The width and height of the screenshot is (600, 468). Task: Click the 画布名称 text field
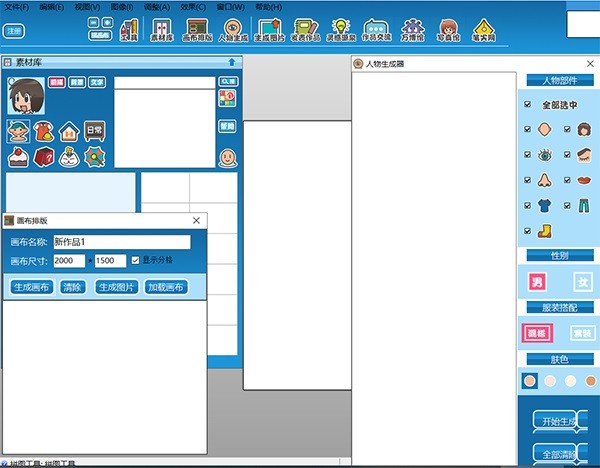tap(121, 242)
